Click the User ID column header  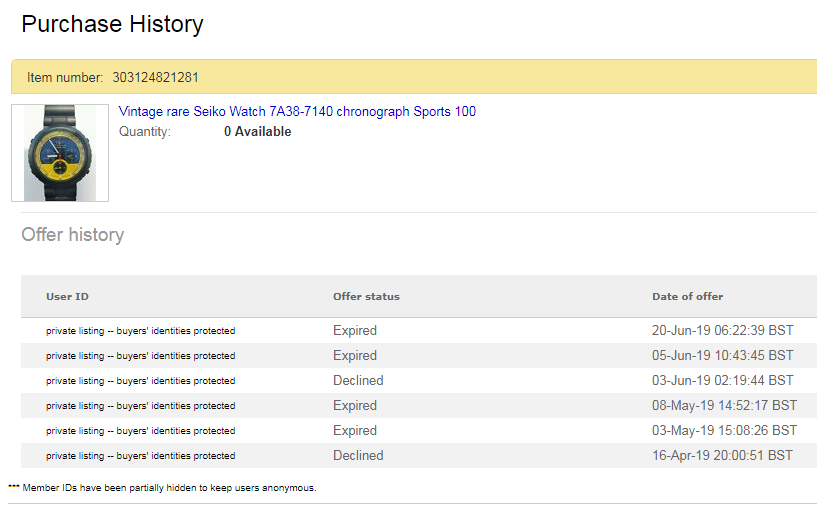(x=67, y=297)
